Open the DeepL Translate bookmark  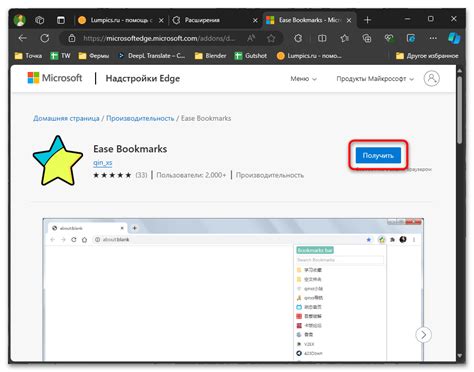pyautogui.click(x=151, y=56)
